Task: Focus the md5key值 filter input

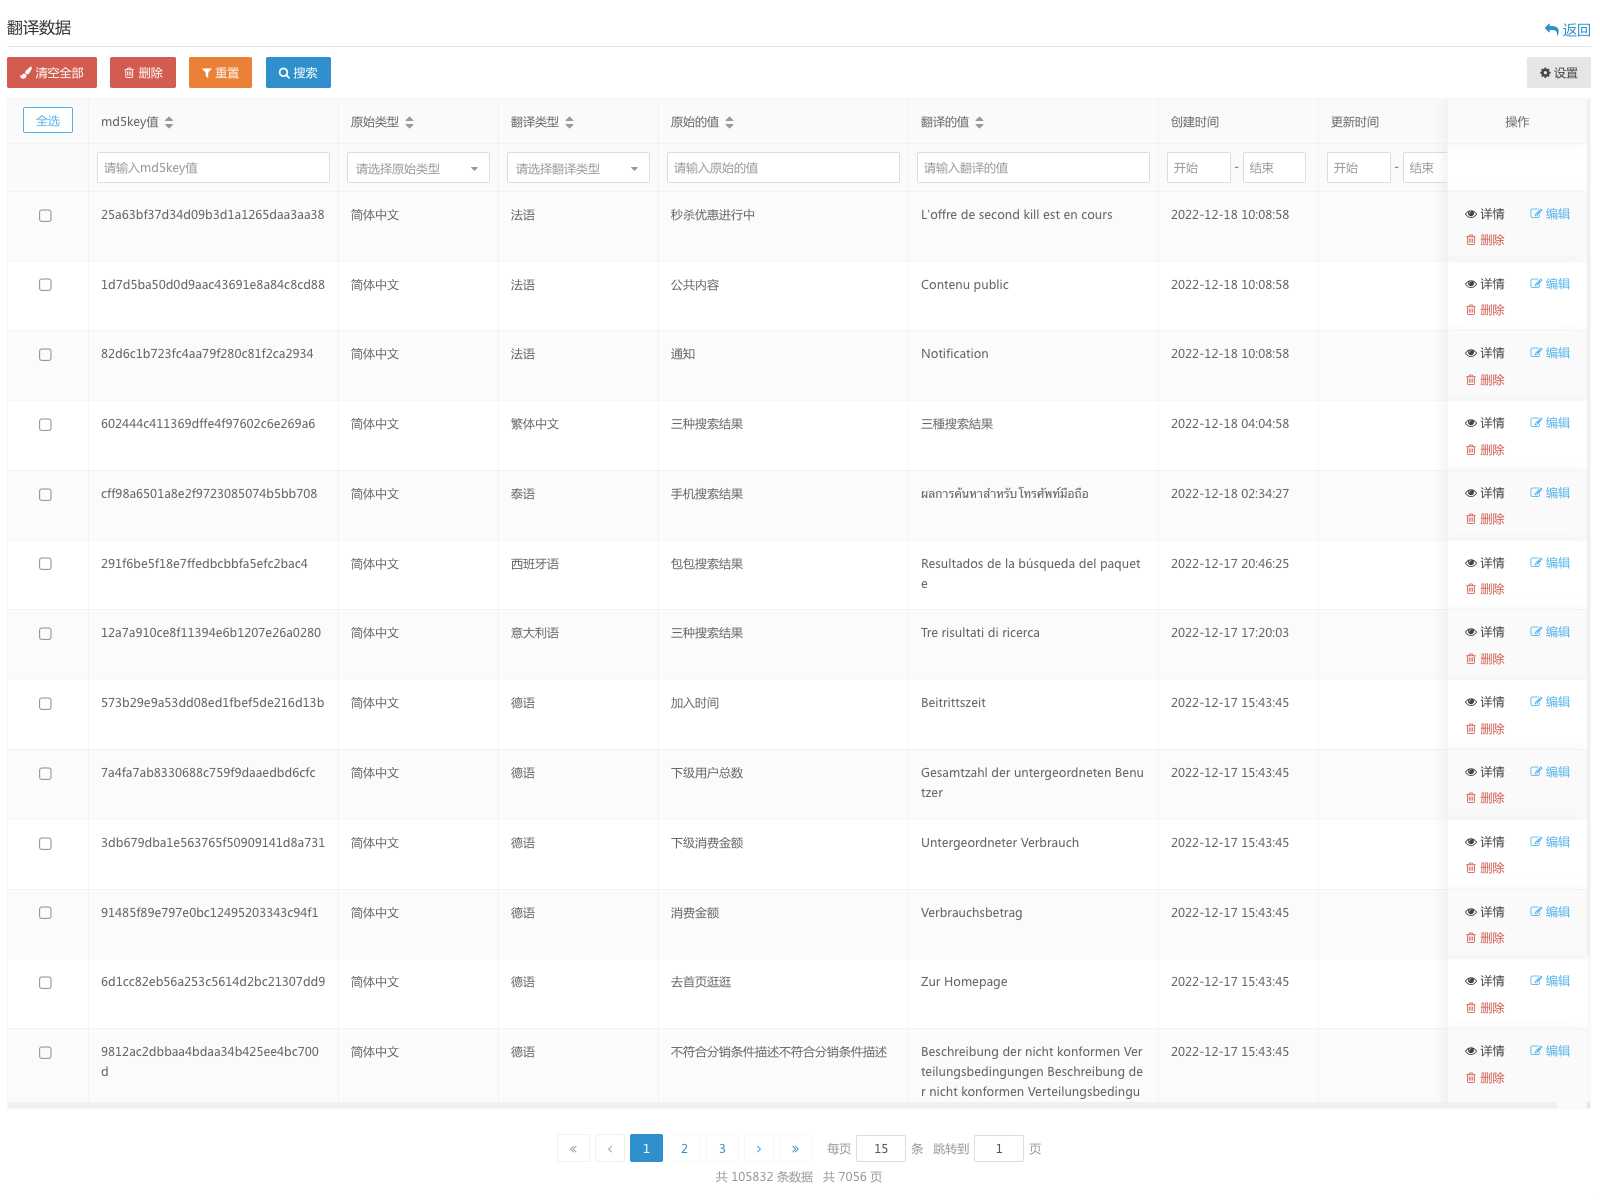Action: (x=213, y=167)
